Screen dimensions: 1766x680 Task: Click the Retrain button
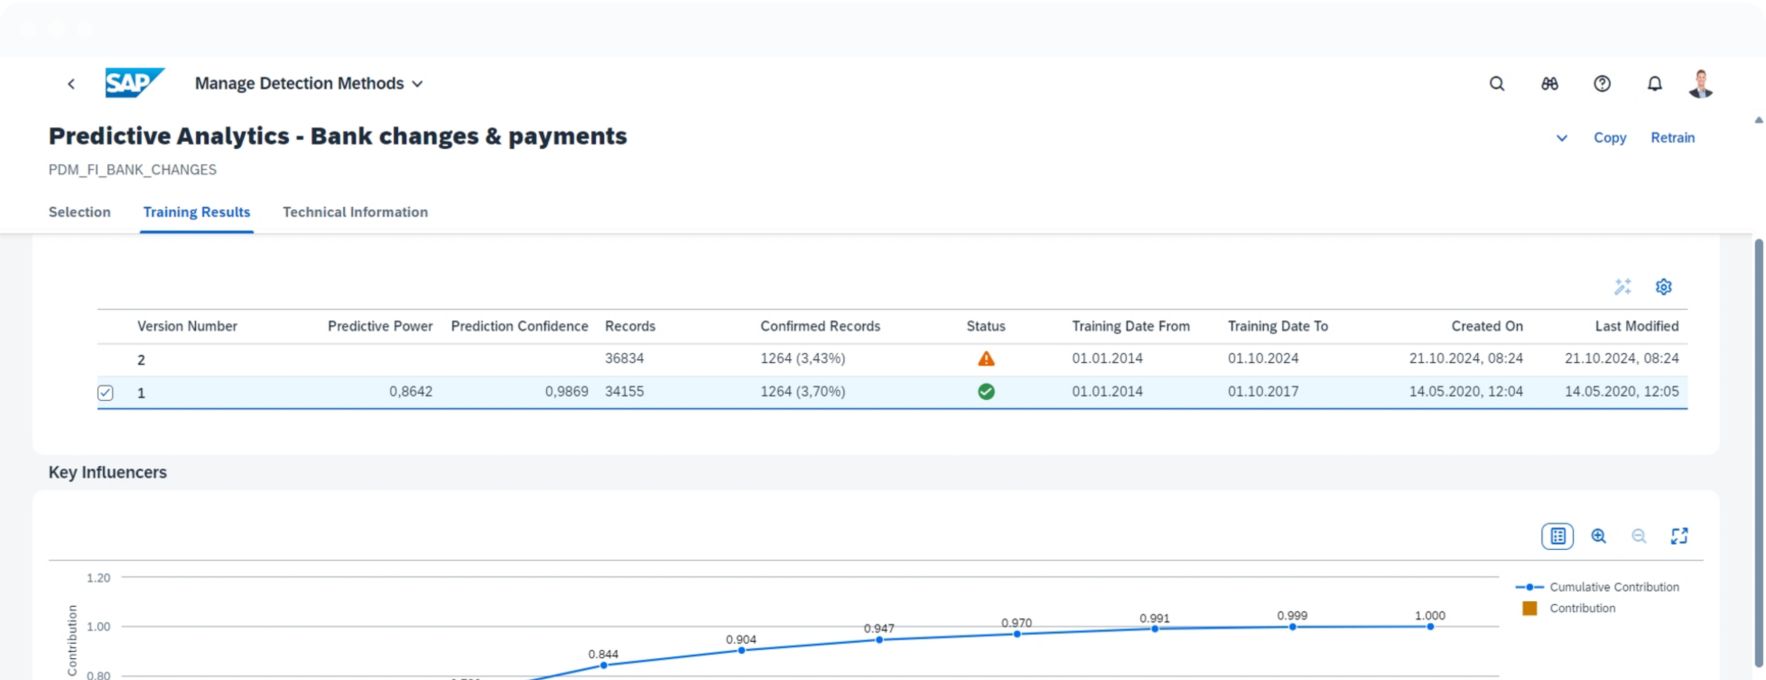coord(1672,138)
